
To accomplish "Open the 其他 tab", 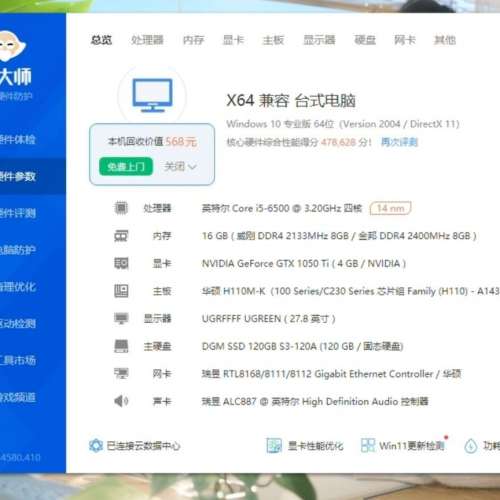I will 445,40.
